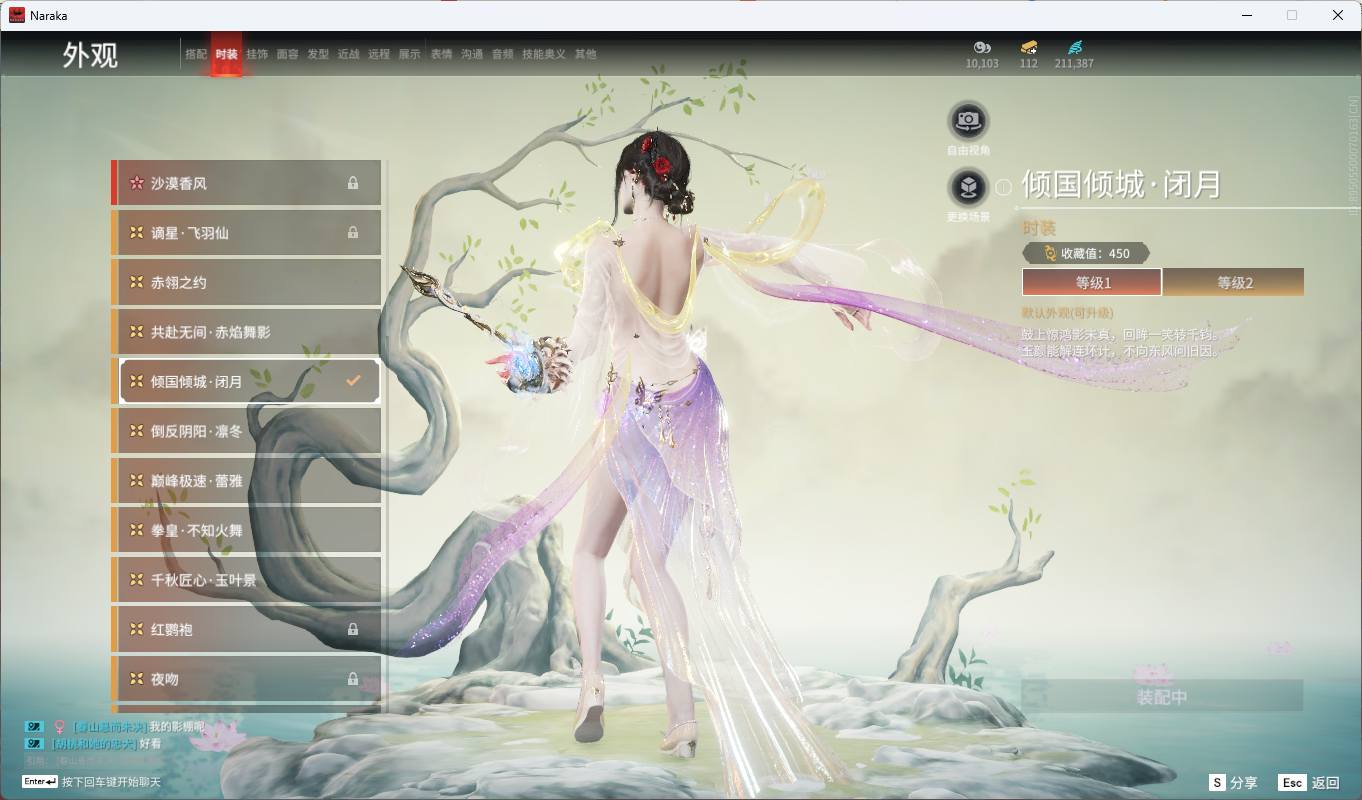
Task: Click the lock icon on 摘星·飞羽仙
Action: [353, 232]
